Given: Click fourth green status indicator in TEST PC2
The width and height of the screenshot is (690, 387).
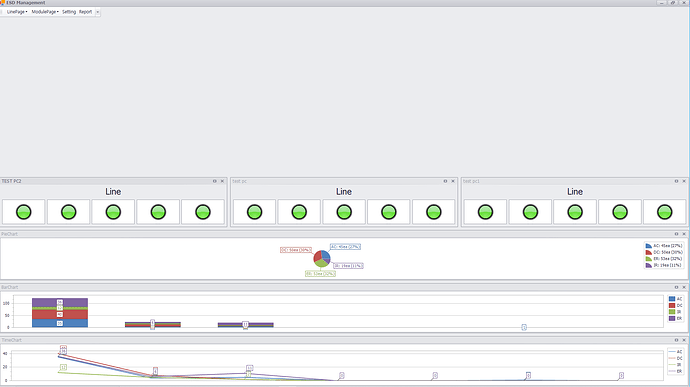Looking at the screenshot, I should pyautogui.click(x=158, y=212).
